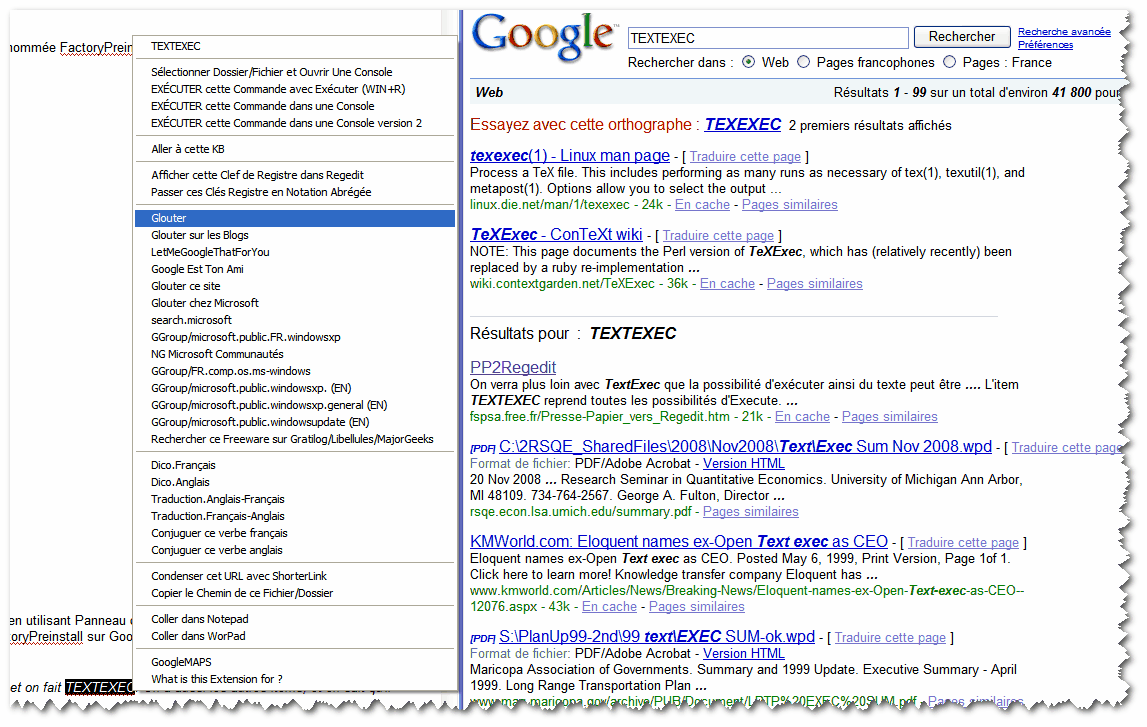
Task: Select the Pages francophones radio button
Action: 803,62
